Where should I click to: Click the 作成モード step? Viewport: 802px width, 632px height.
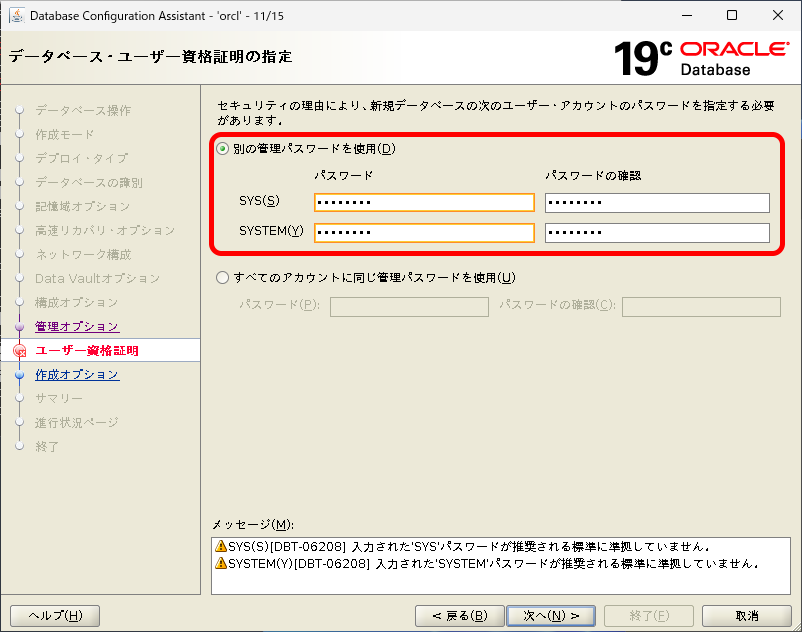click(64, 134)
